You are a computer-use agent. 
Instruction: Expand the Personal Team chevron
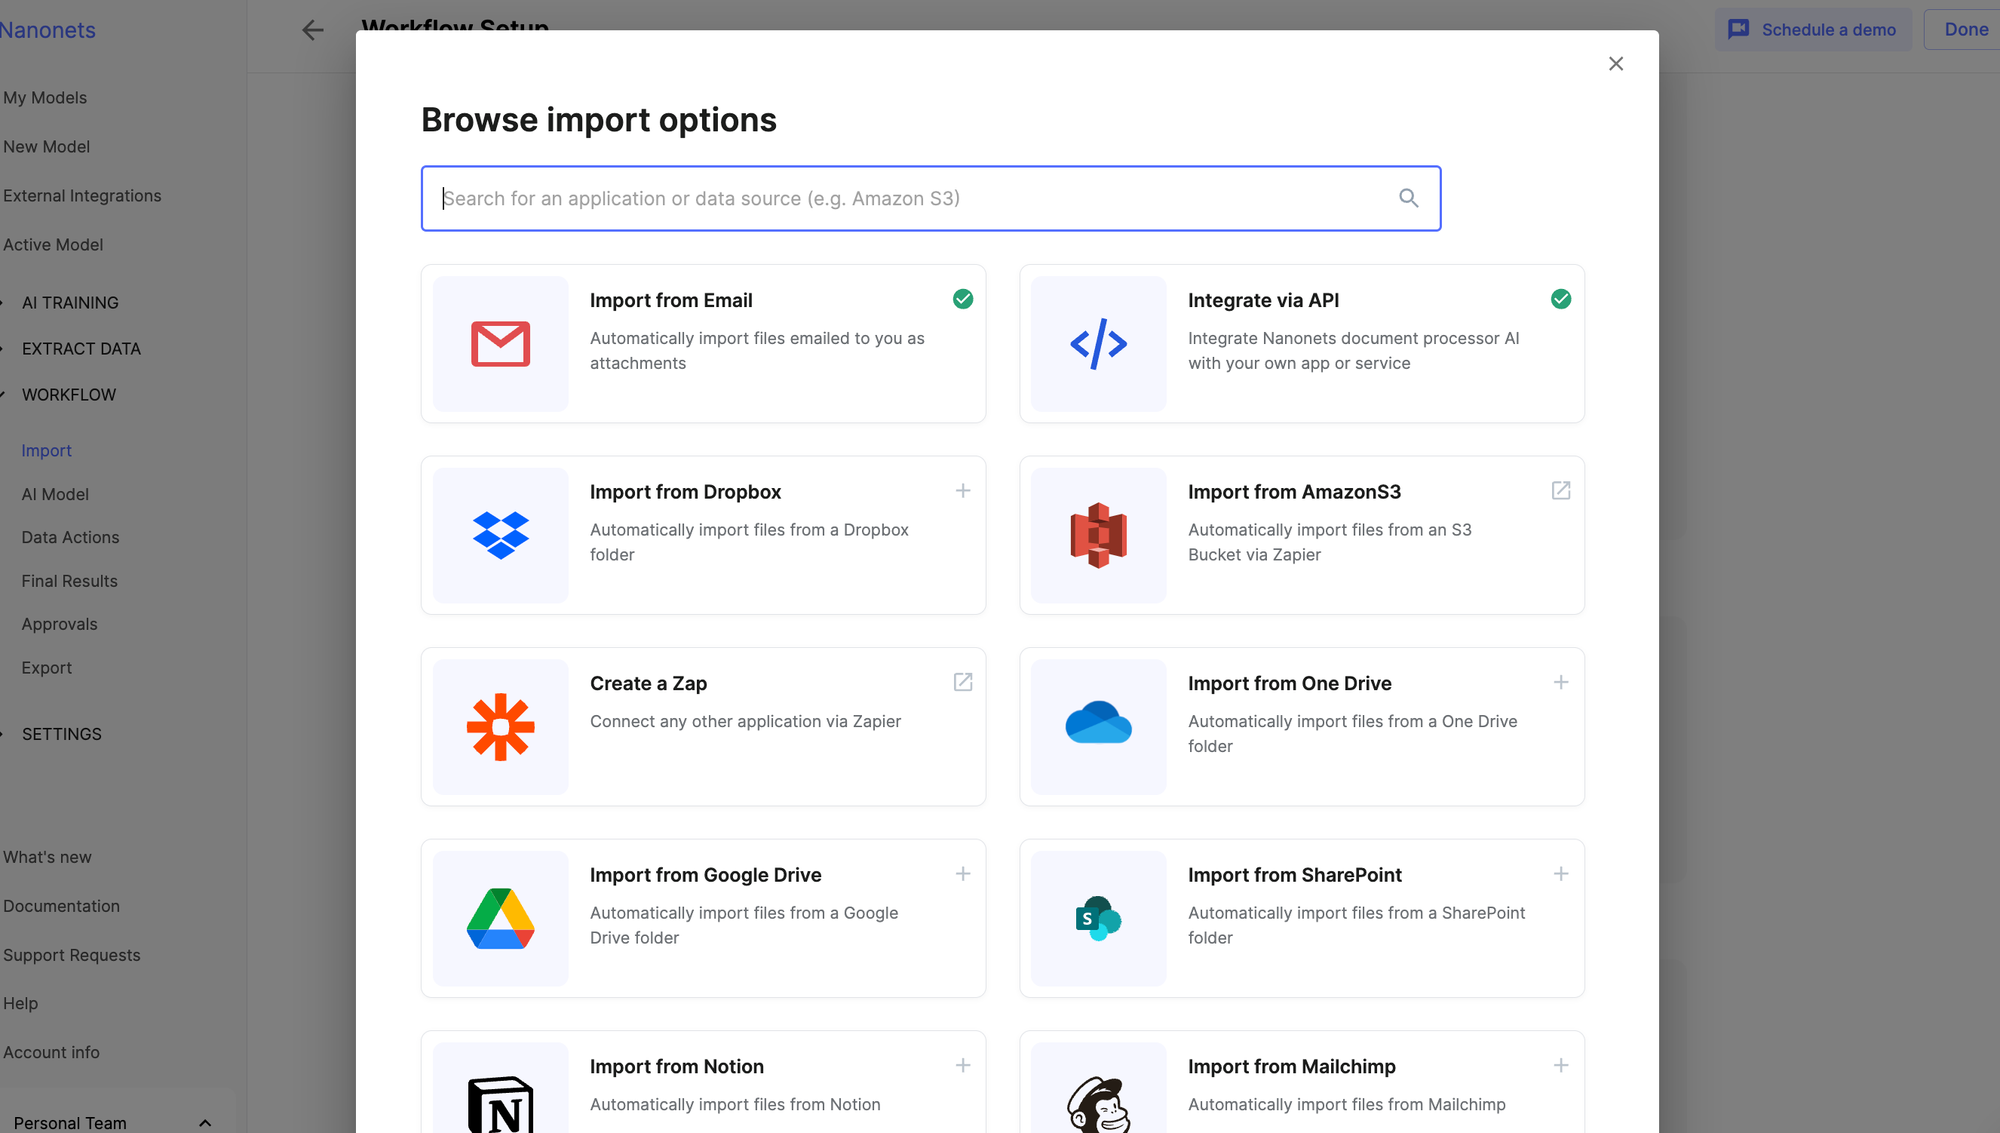coord(205,1123)
